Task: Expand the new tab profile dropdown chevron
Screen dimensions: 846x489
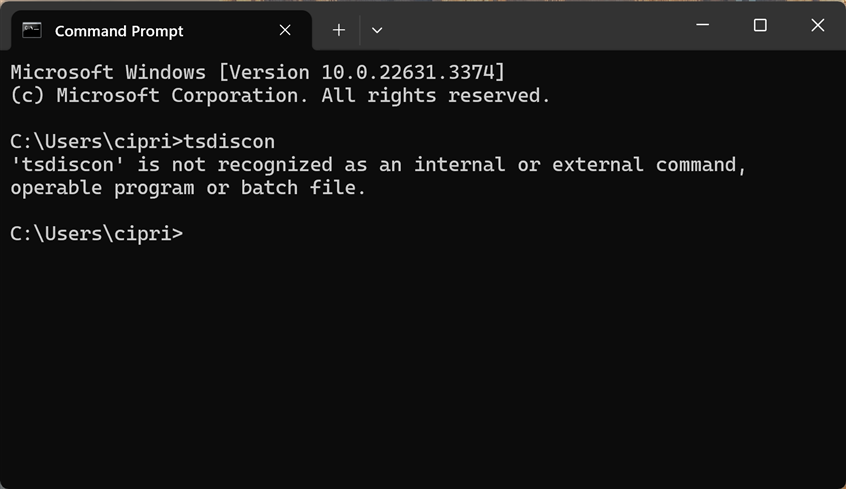Action: point(377,30)
